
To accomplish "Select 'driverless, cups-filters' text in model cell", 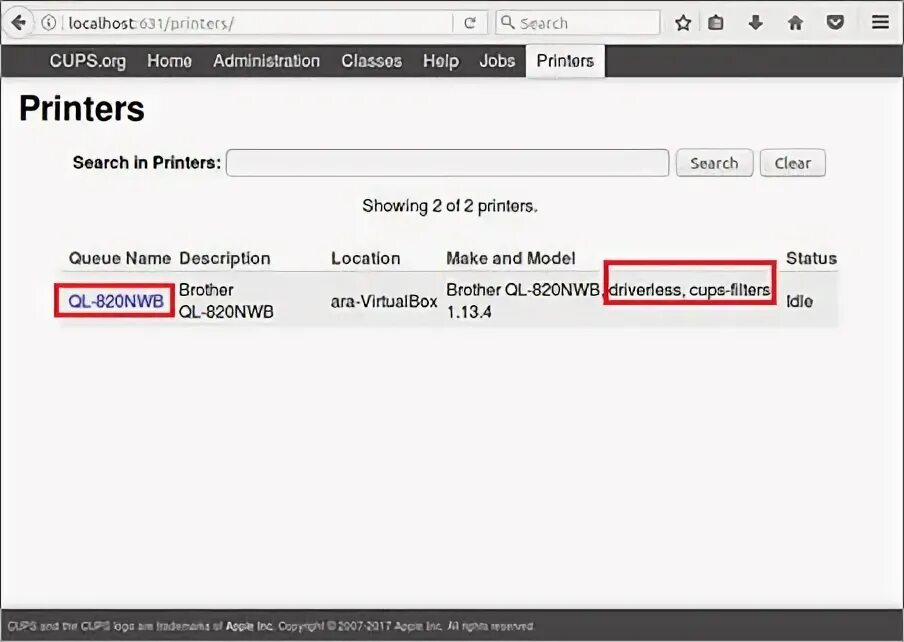I will click(690, 289).
